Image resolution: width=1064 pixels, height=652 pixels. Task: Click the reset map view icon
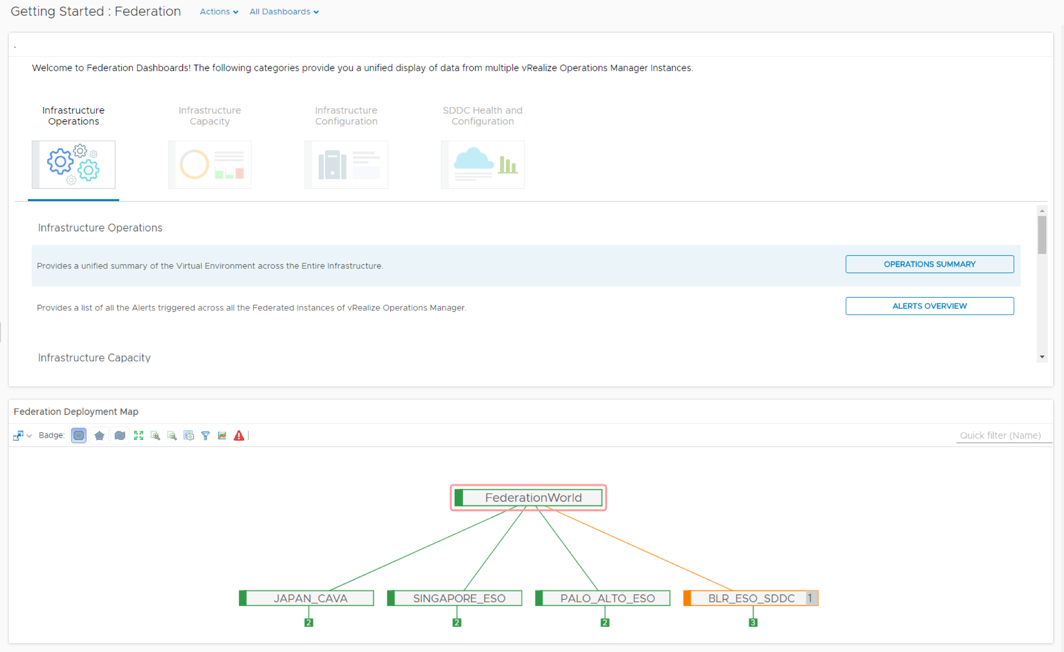click(188, 435)
